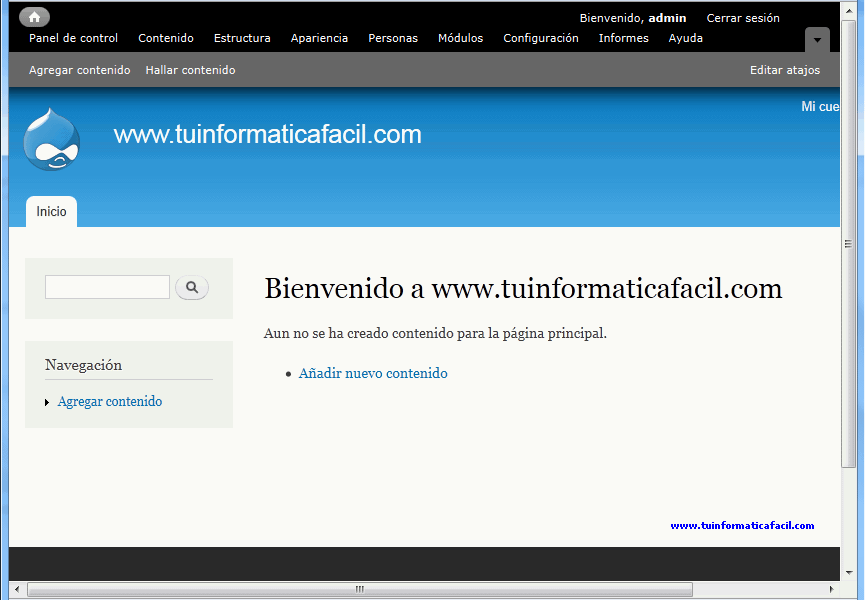
Task: Click the admin username link
Action: [x=667, y=18]
